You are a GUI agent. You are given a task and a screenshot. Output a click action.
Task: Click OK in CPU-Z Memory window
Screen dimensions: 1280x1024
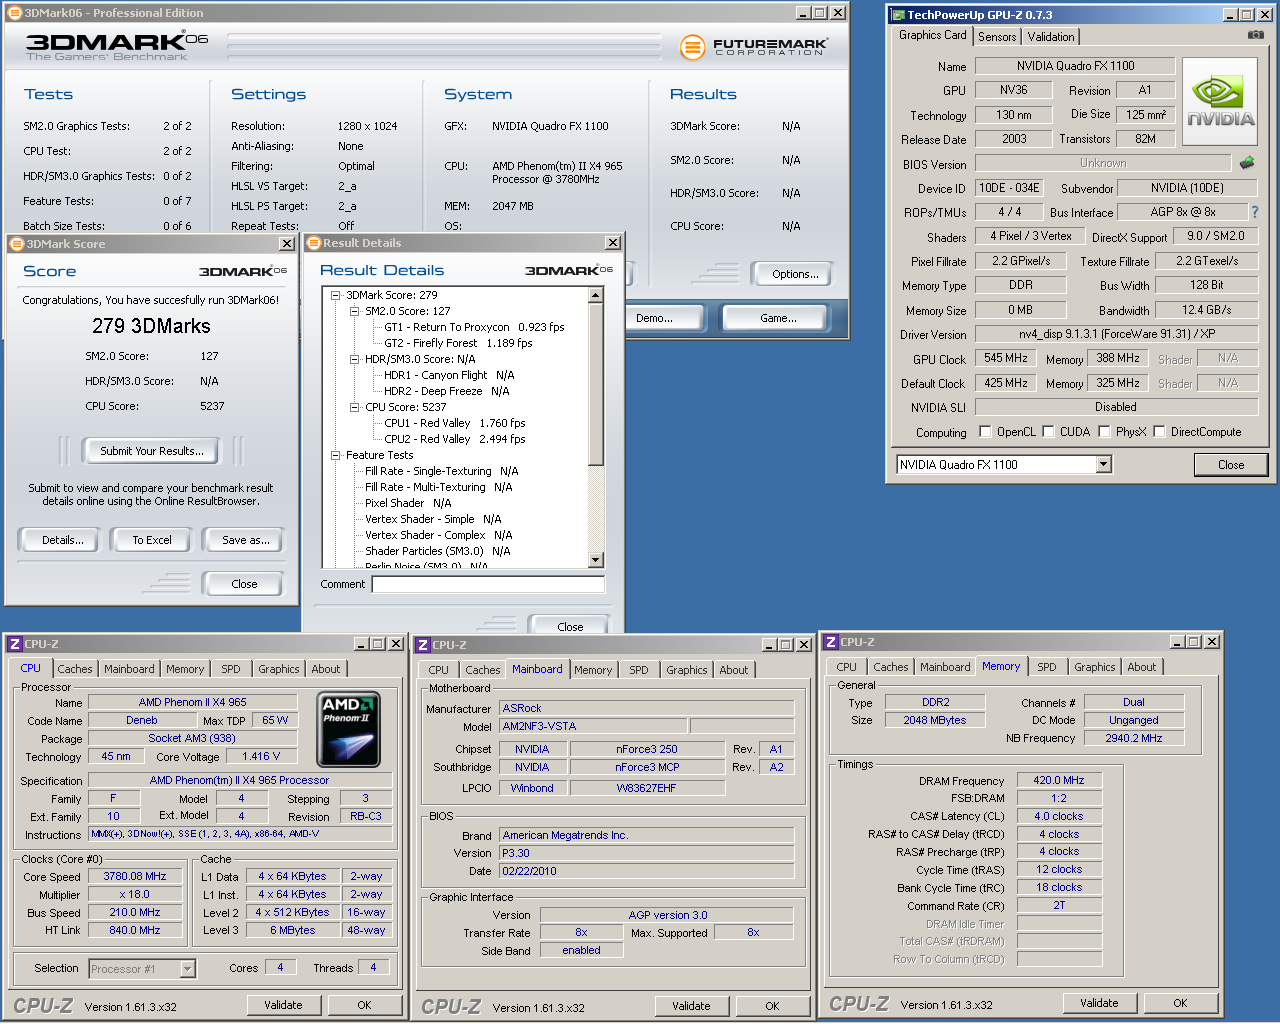(x=1180, y=1003)
